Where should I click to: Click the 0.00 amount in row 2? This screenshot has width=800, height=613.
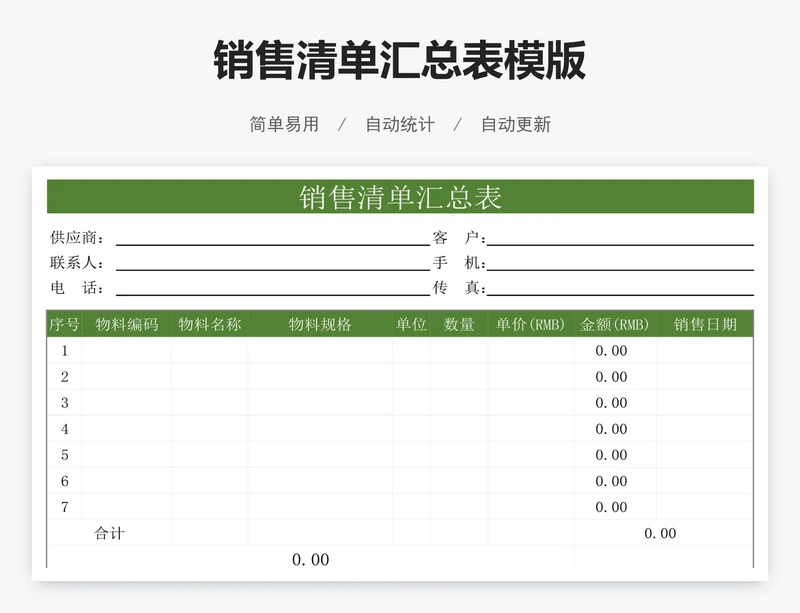coord(611,377)
